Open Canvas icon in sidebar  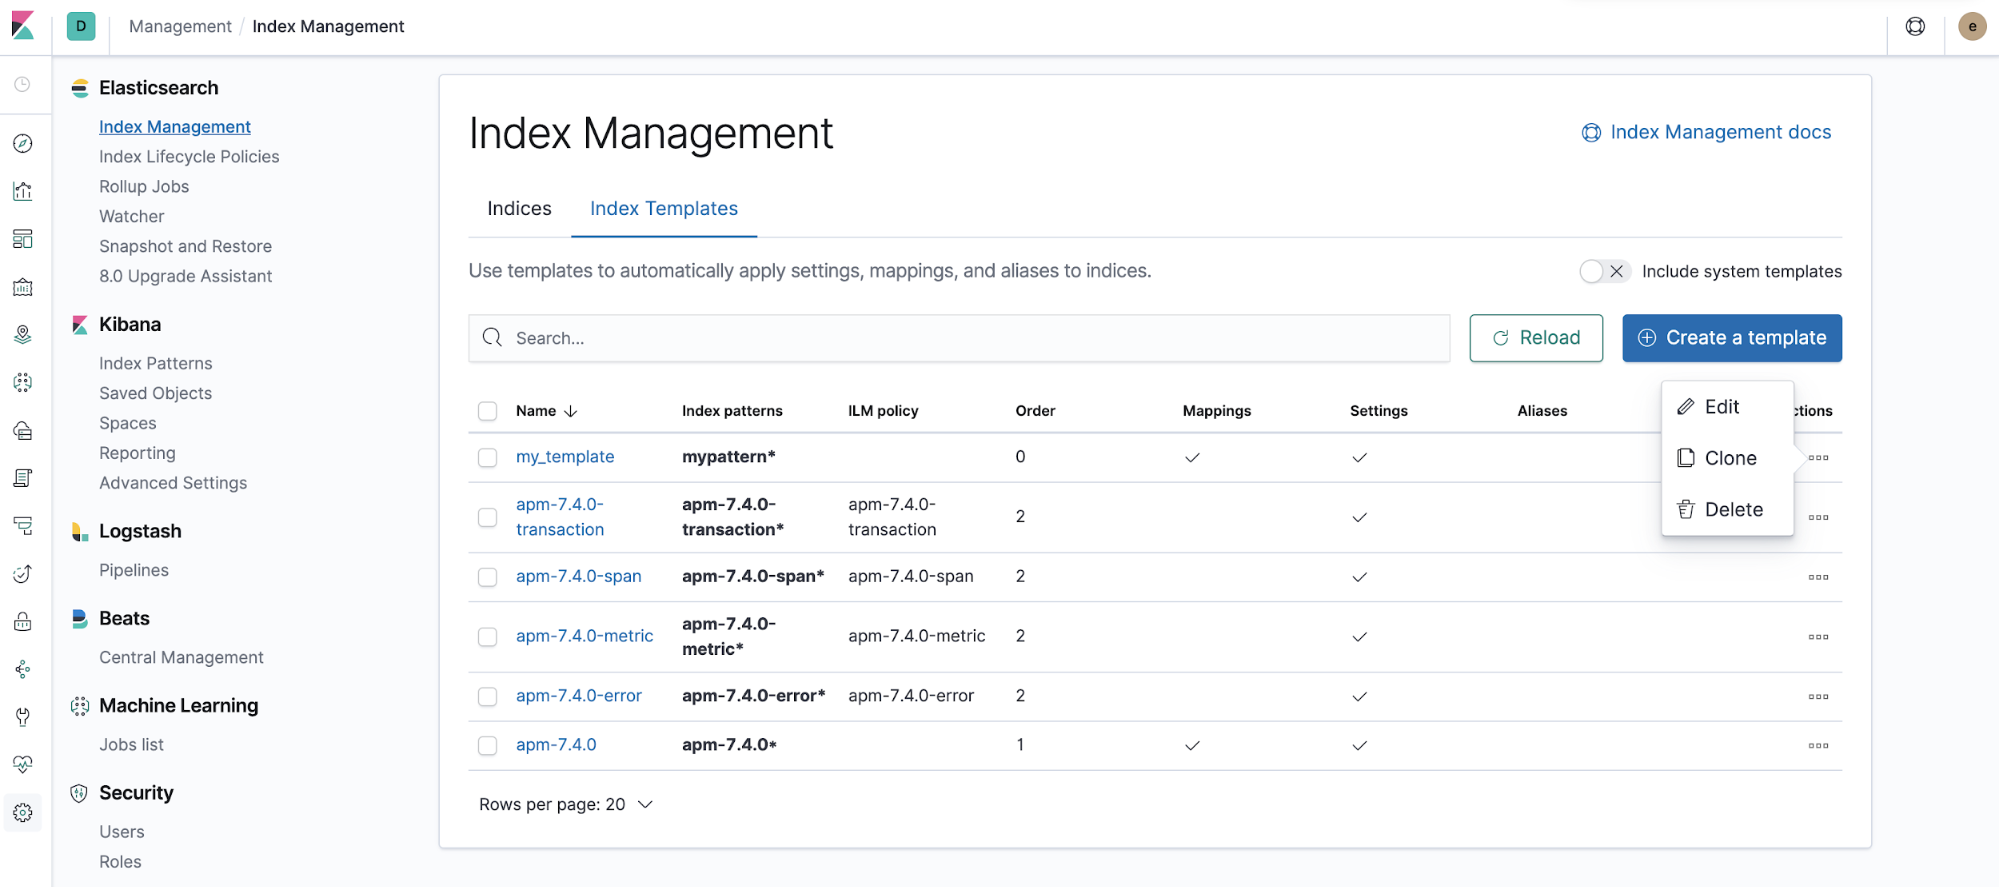[x=23, y=287]
